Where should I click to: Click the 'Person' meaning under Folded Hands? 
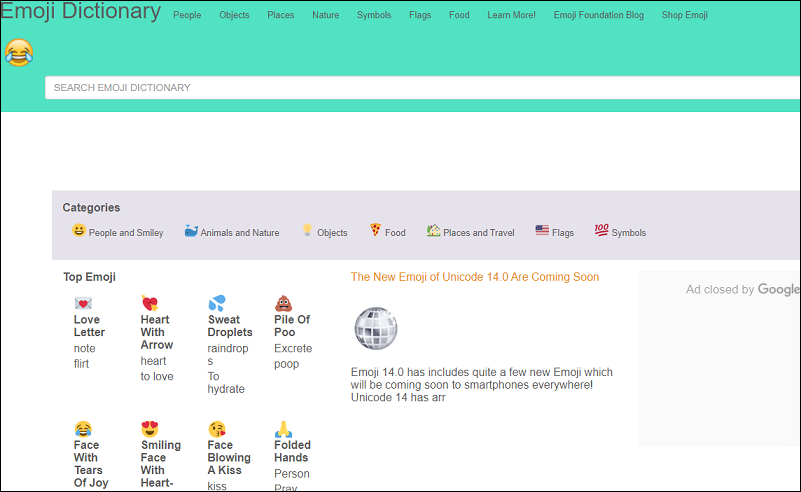click(292, 474)
